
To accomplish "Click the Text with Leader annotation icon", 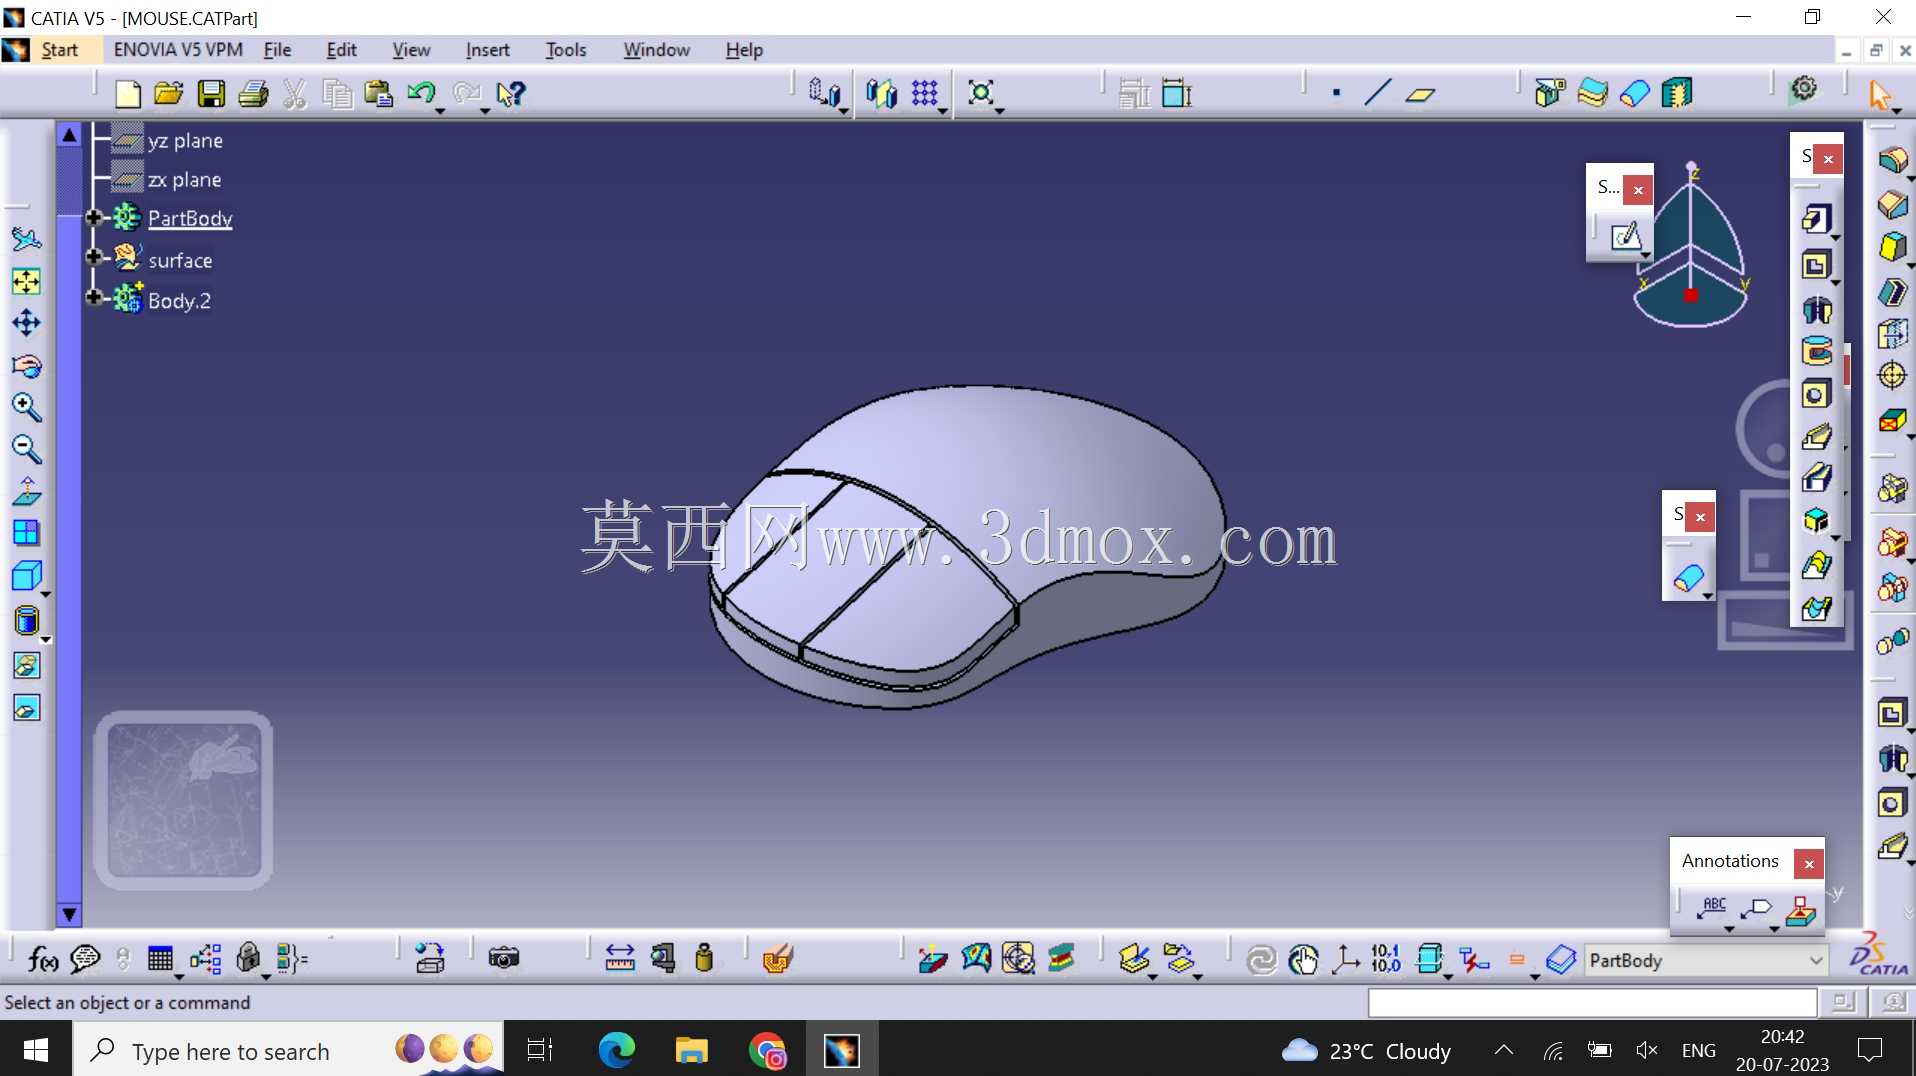I will pyautogui.click(x=1714, y=907).
